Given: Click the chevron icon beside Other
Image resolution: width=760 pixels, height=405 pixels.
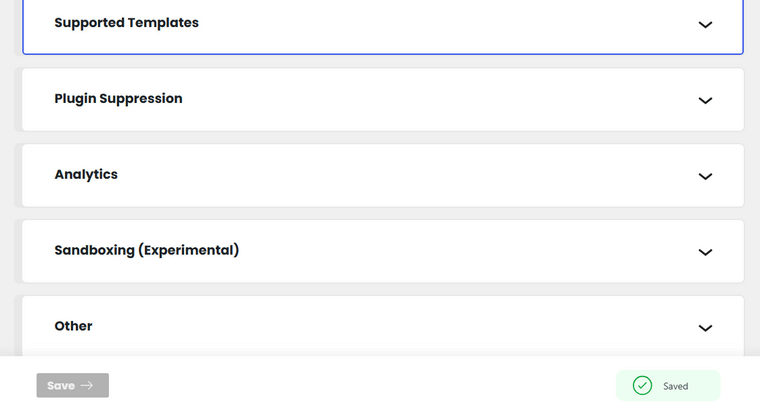Looking at the screenshot, I should 705,328.
